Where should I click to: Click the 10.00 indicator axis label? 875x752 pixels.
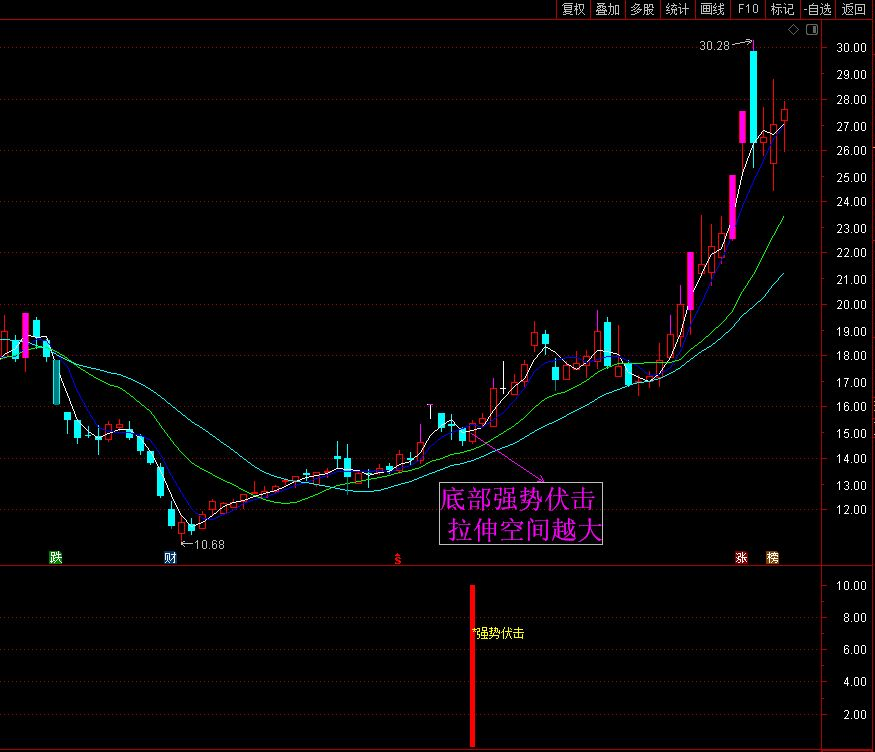point(852,585)
